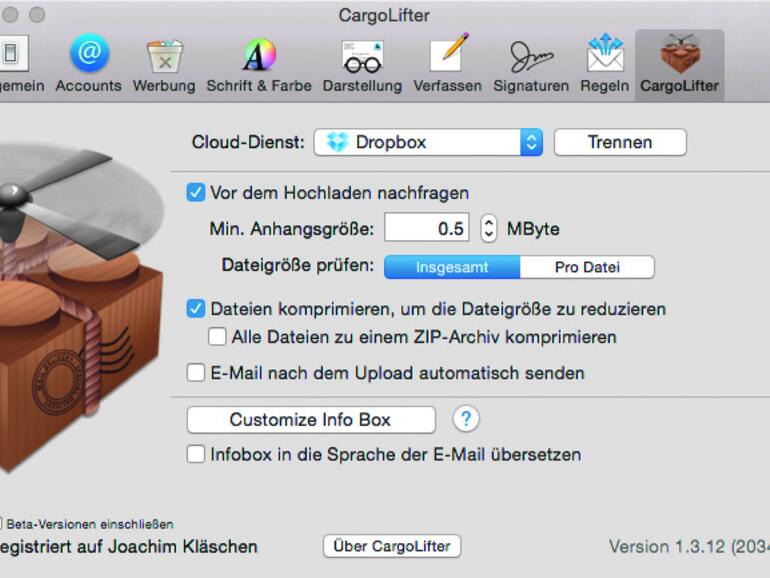Screen dimensions: 770x578
Task: Click the Min. Anhangsgröße stepper arrows
Action: tap(488, 228)
